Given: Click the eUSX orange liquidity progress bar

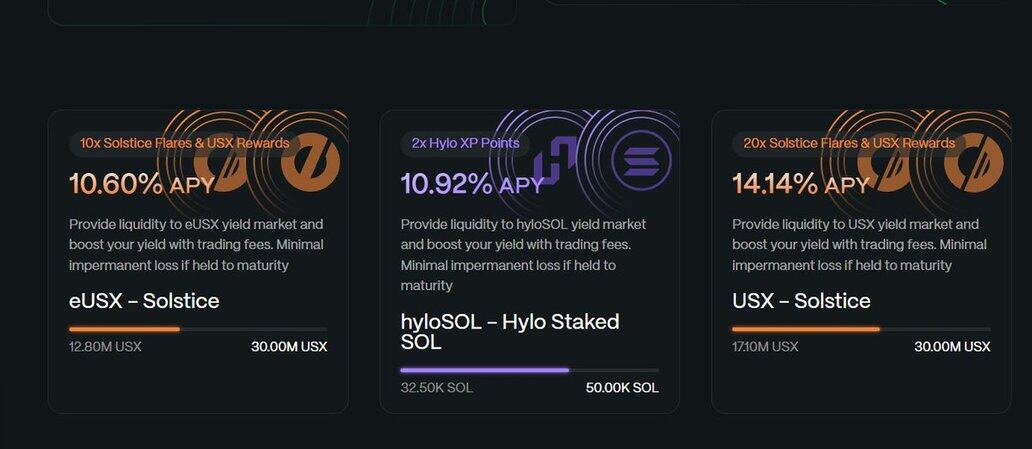Looking at the screenshot, I should [197, 328].
